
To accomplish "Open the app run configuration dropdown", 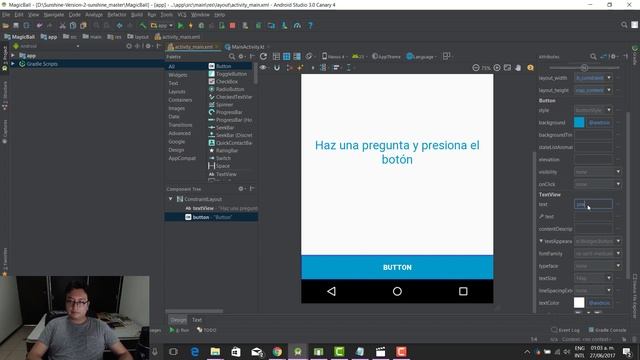I will point(162,25).
